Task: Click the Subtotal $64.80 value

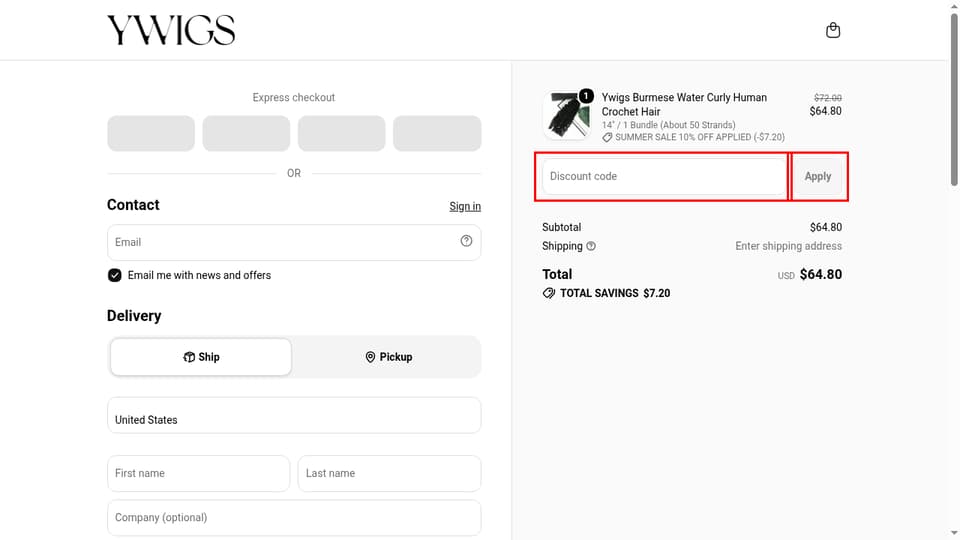Action: click(x=826, y=227)
